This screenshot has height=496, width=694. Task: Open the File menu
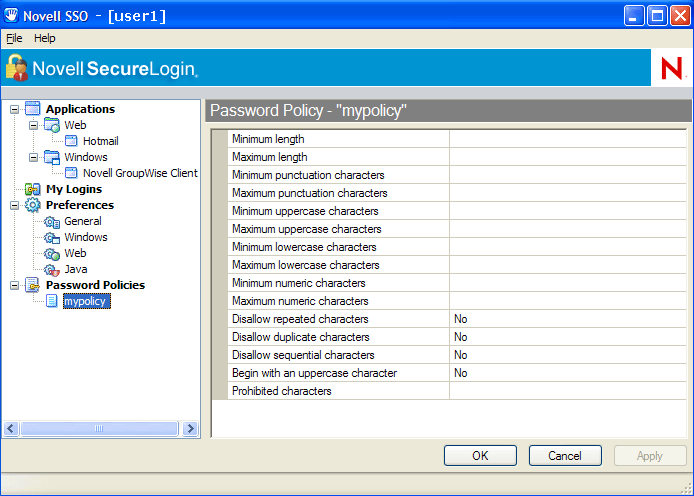(x=14, y=38)
